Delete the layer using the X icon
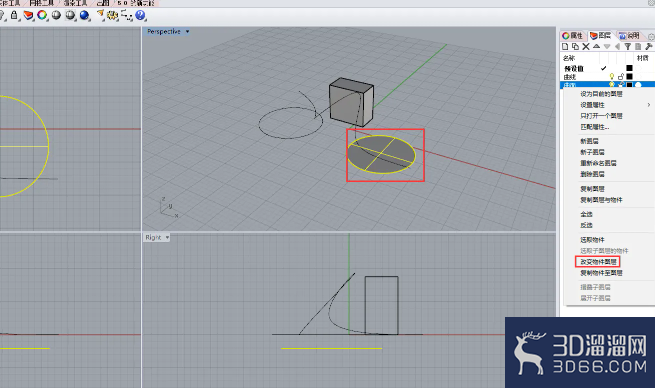Image resolution: width=655 pixels, height=388 pixels. (x=586, y=46)
